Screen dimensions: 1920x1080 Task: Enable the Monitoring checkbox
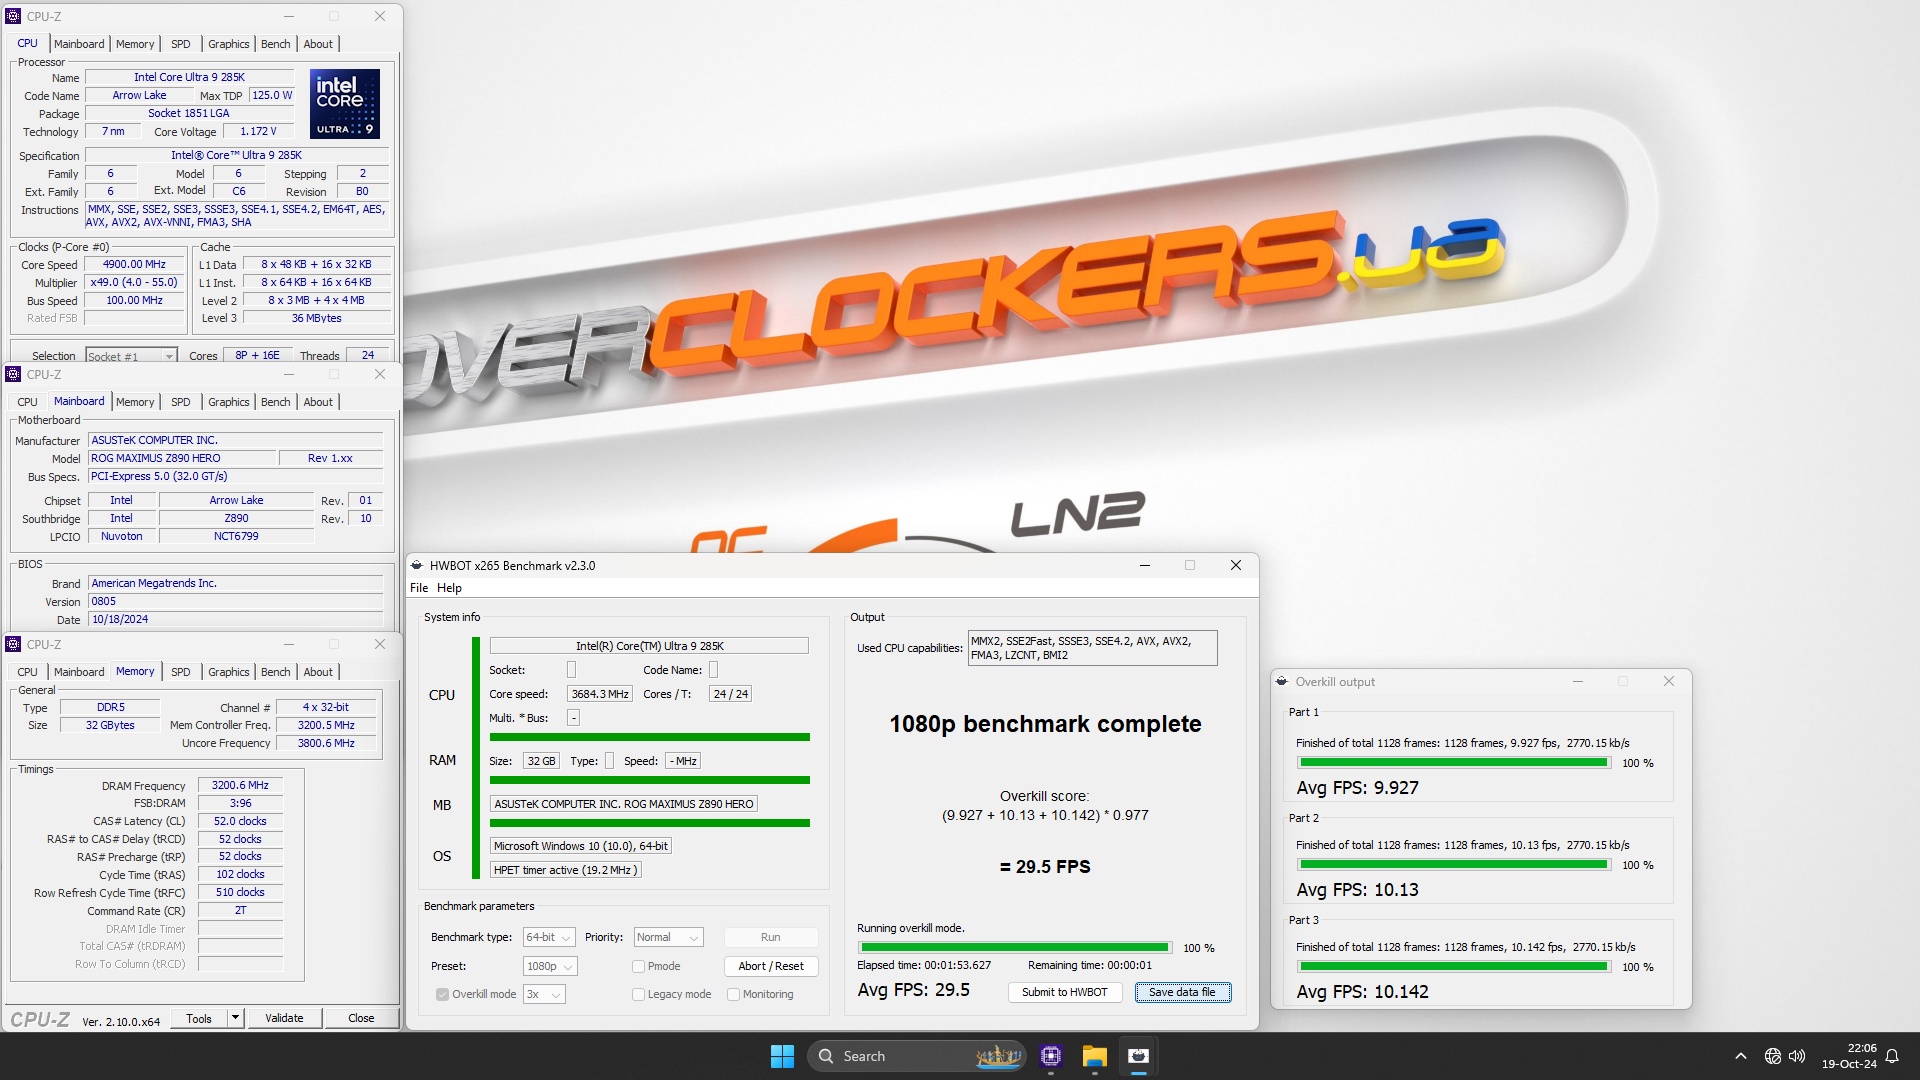point(733,994)
